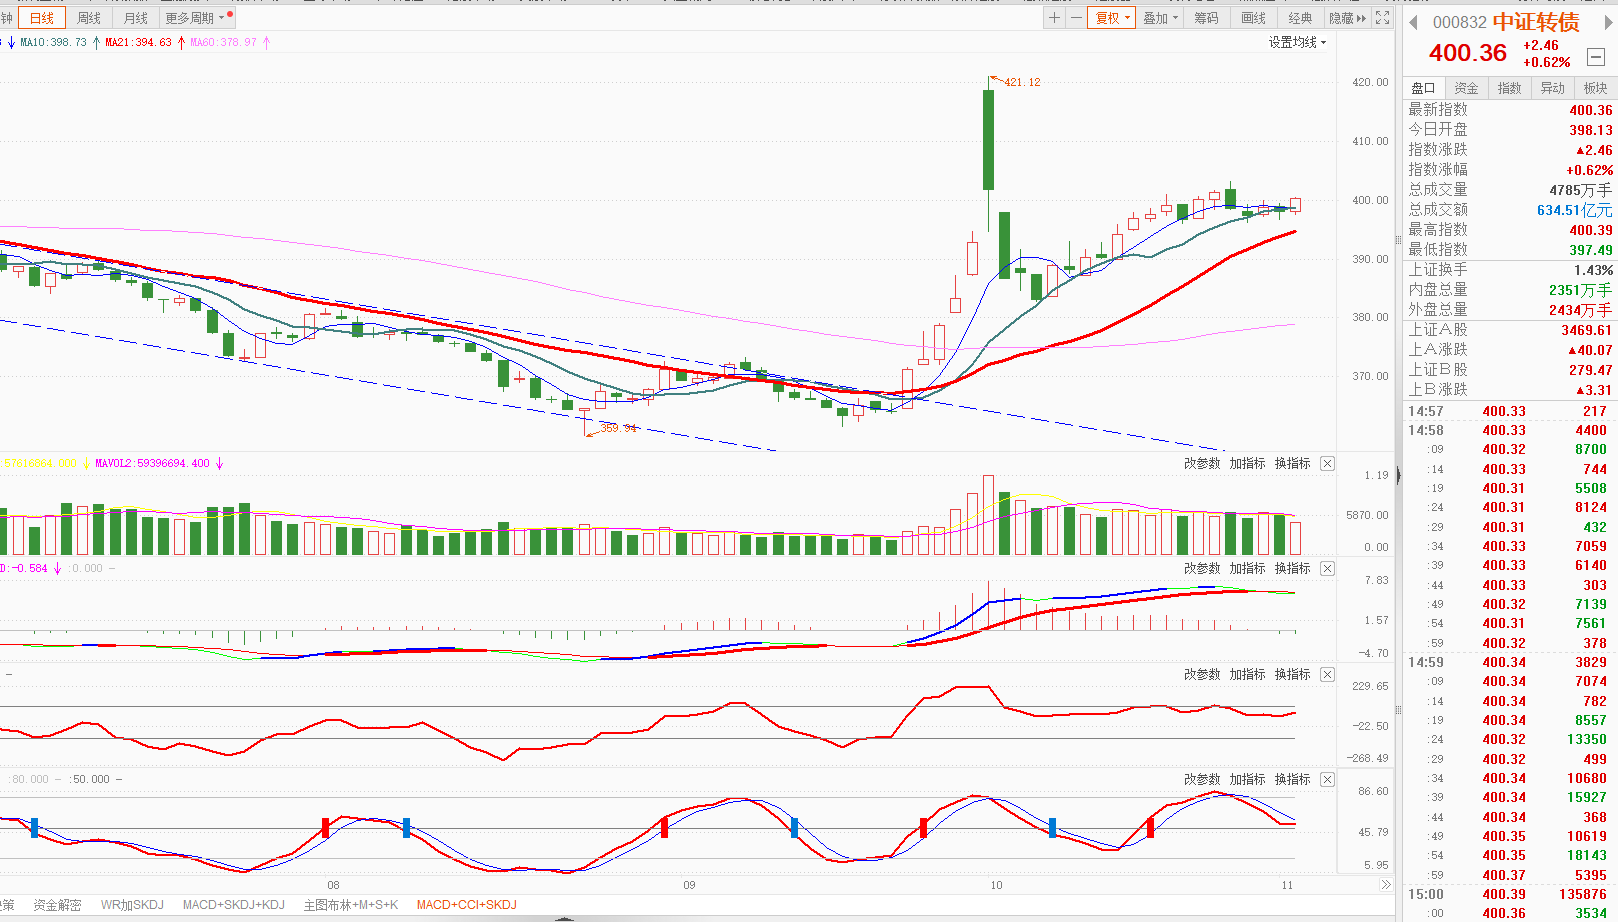
Task: Toggle the 隐藏 side panel button
Action: (x=1346, y=18)
